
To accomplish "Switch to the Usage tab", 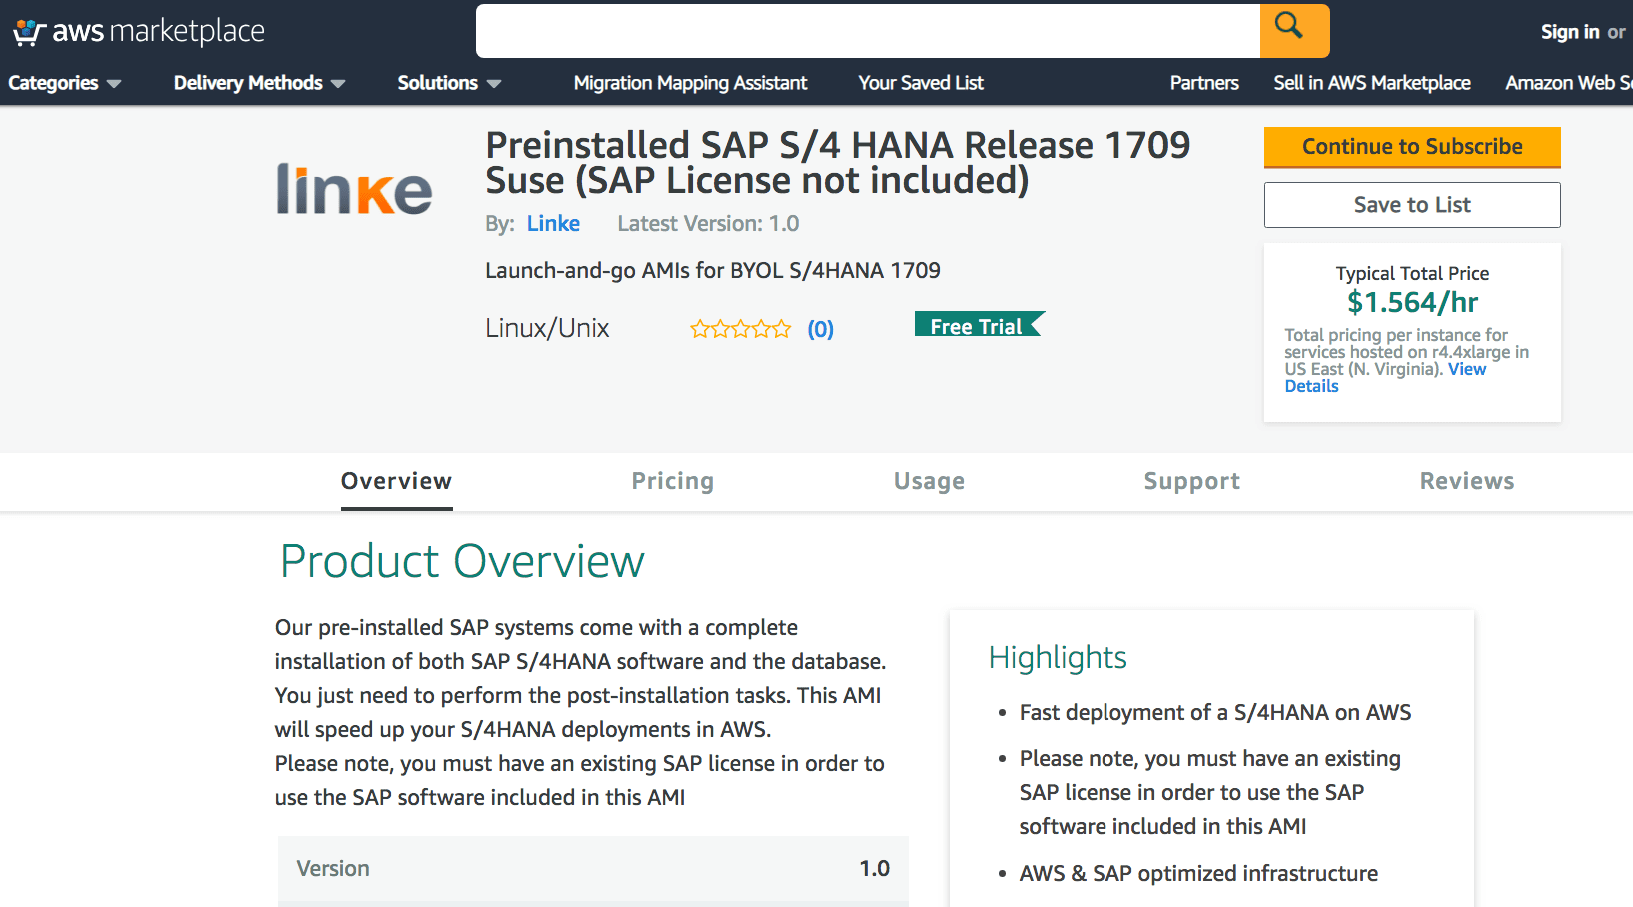I will pos(929,481).
